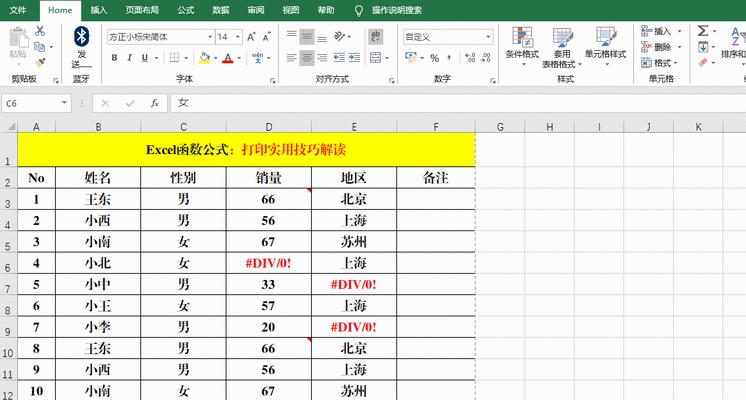746x400 pixels.
Task: Click the Insert Function fx icon
Action: (x=155, y=103)
